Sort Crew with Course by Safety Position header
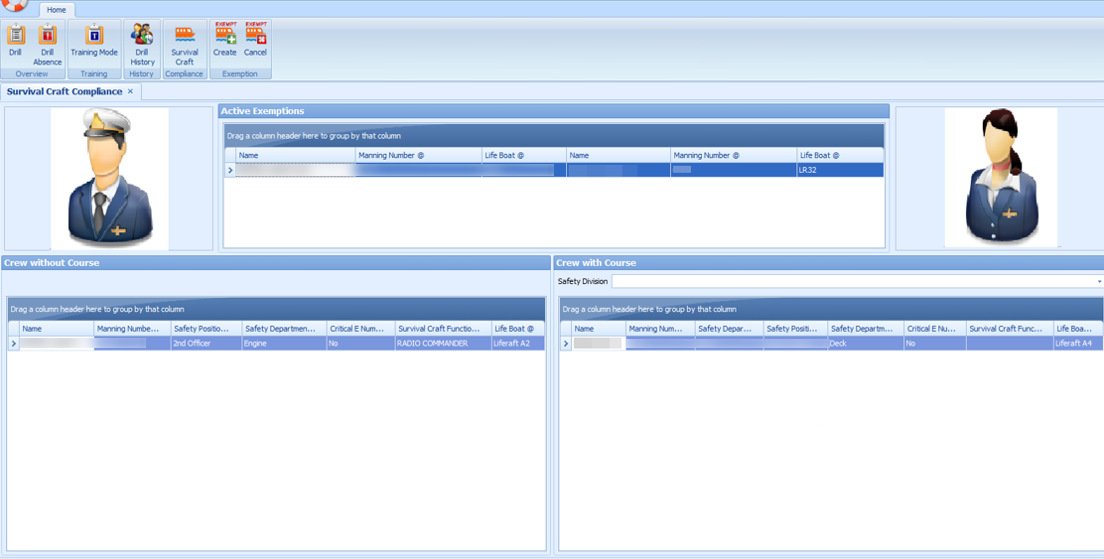This screenshot has height=559, width=1104. [796, 329]
